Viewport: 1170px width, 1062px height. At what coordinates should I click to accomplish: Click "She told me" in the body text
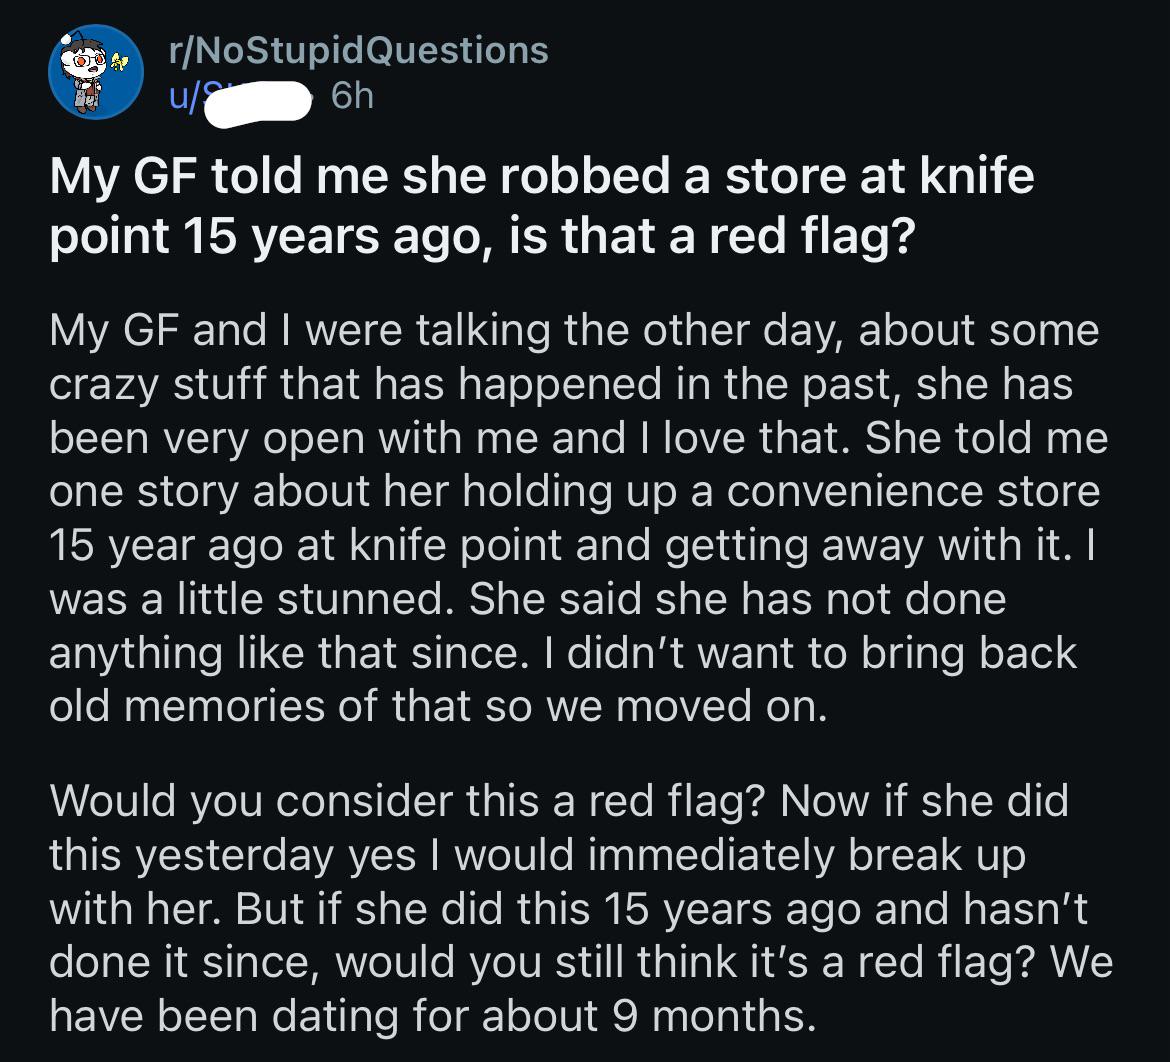986,438
